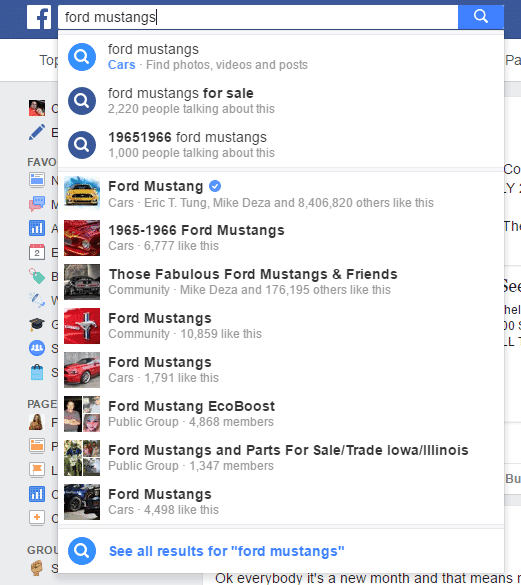Click the magnifier icon beside '19651966 ford mustangs'
Screen dimensions: 521x585
(x=82, y=145)
